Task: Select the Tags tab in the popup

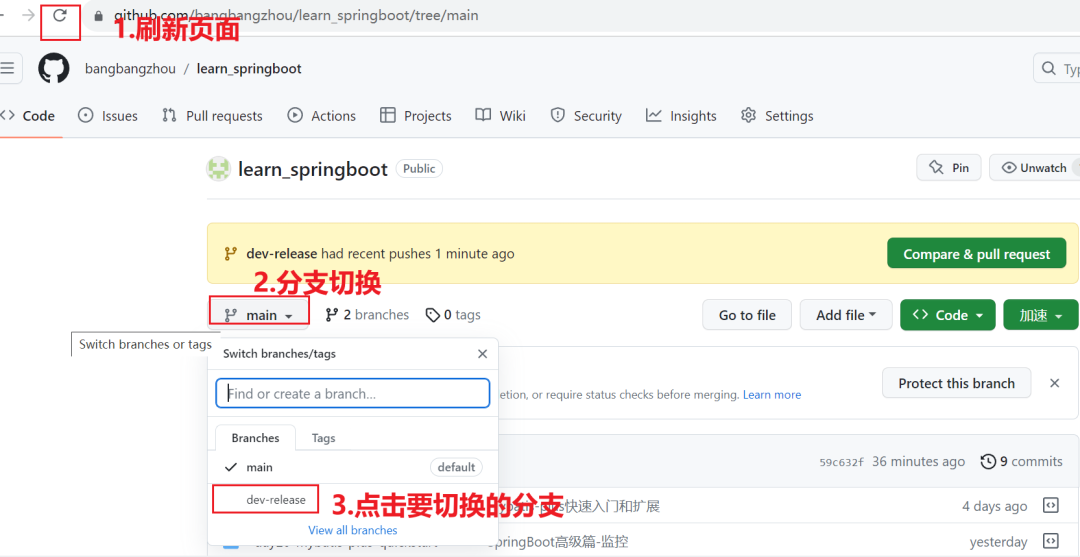Action: click(324, 438)
